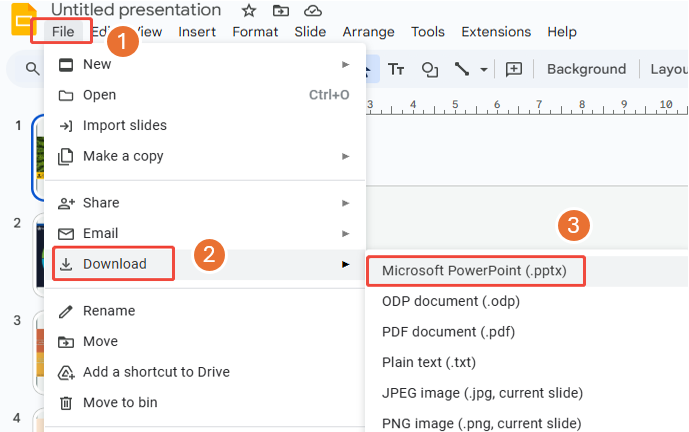Click the Email envelope icon
The width and height of the screenshot is (689, 432).
(66, 234)
